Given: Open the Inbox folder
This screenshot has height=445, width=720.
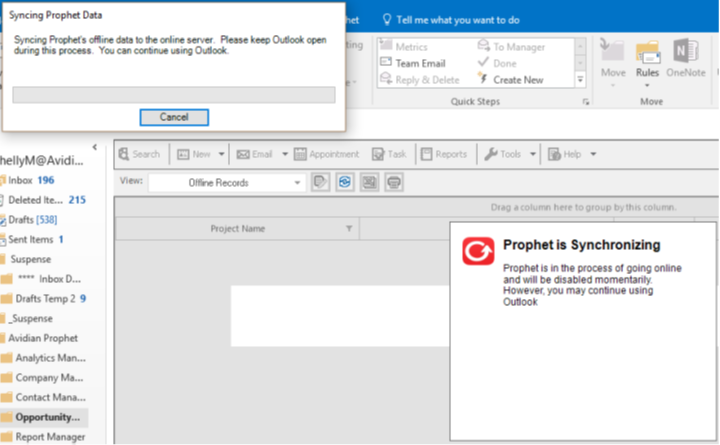Looking at the screenshot, I should coord(28,180).
